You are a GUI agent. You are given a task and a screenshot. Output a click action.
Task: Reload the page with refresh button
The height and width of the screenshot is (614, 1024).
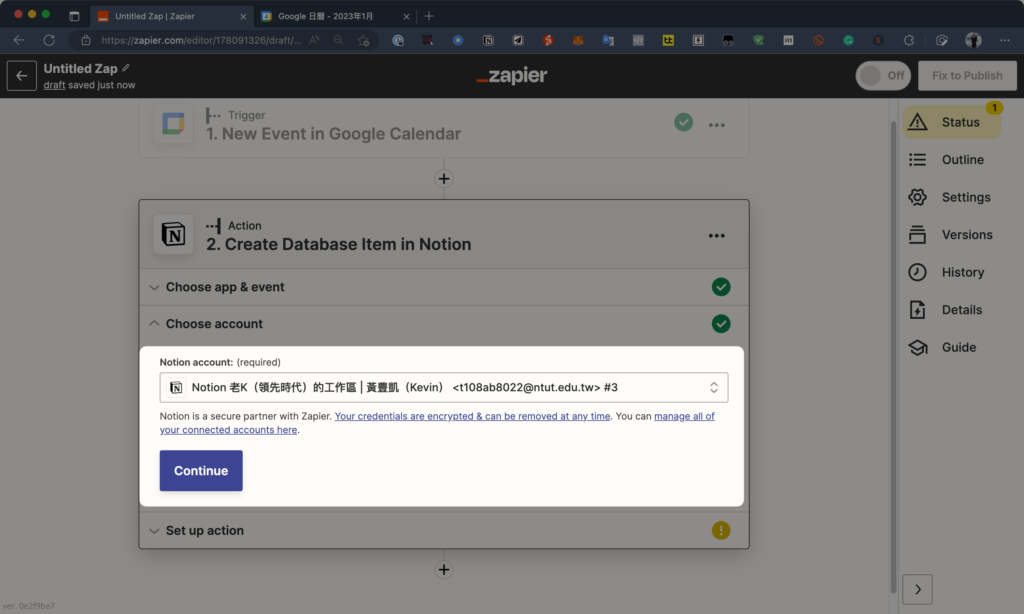(x=49, y=40)
